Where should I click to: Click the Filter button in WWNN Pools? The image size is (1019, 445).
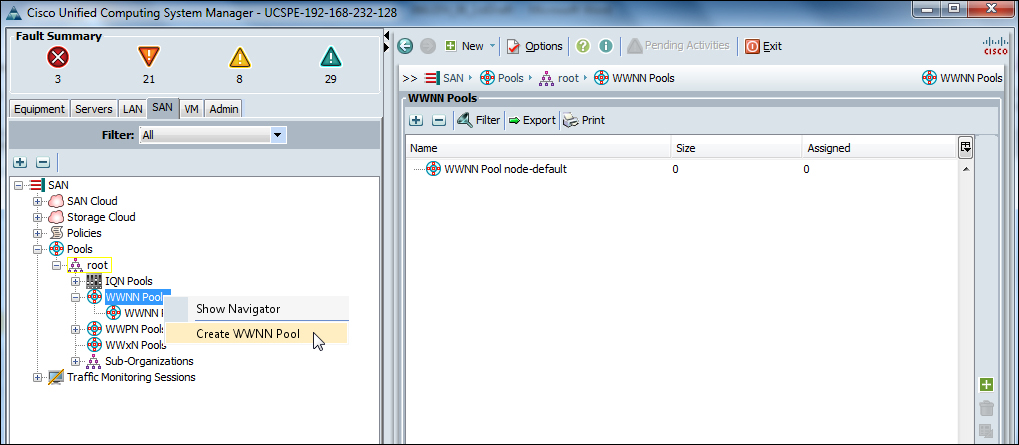pos(478,120)
